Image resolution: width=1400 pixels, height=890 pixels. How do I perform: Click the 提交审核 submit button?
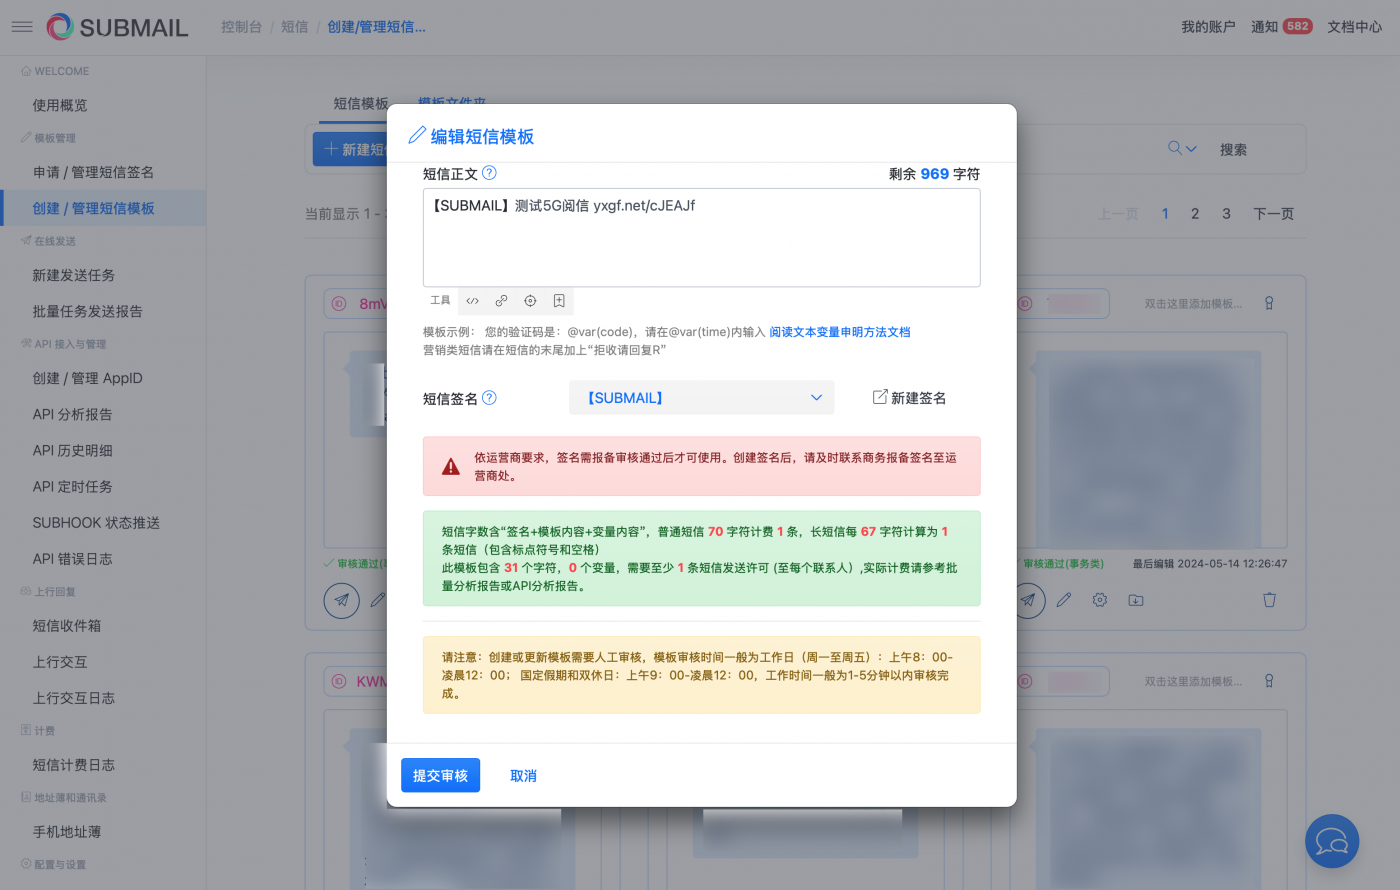[440, 775]
